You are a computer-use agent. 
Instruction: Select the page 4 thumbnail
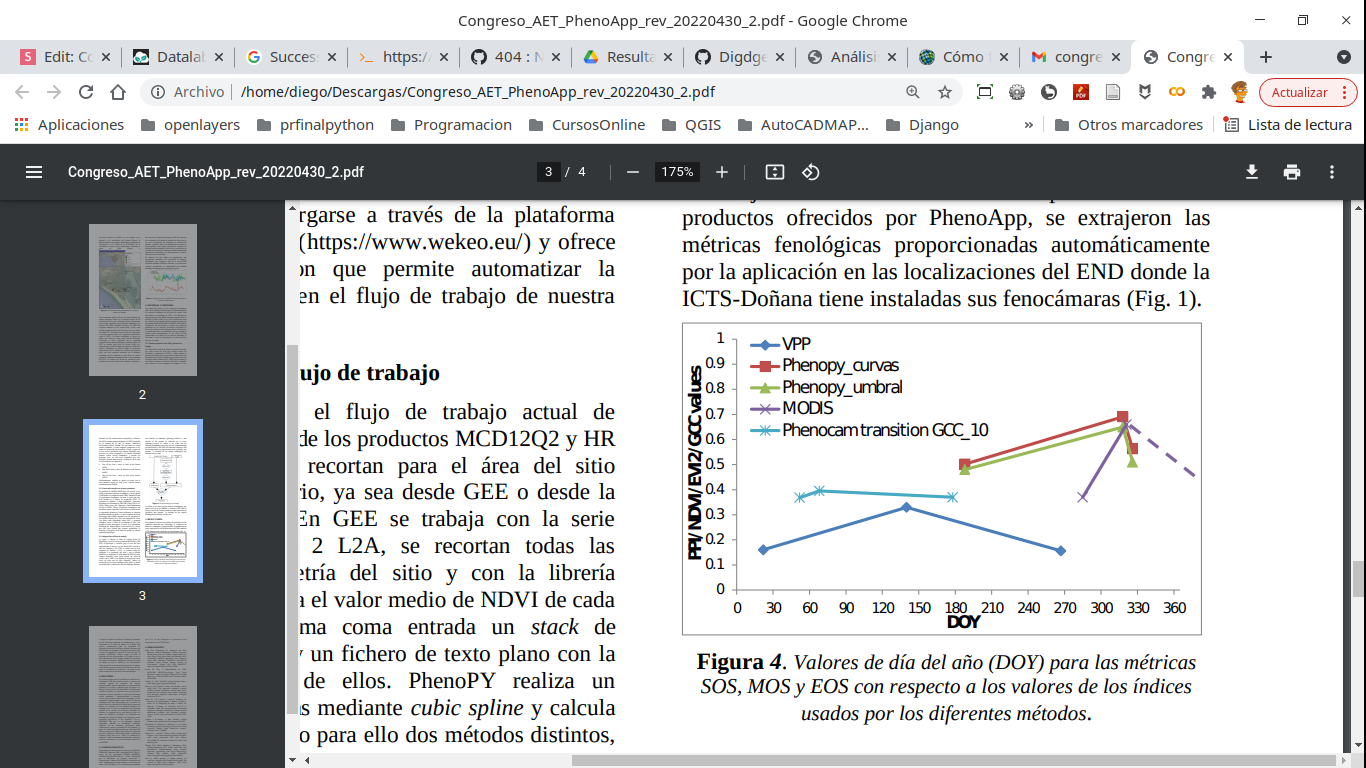click(x=143, y=697)
